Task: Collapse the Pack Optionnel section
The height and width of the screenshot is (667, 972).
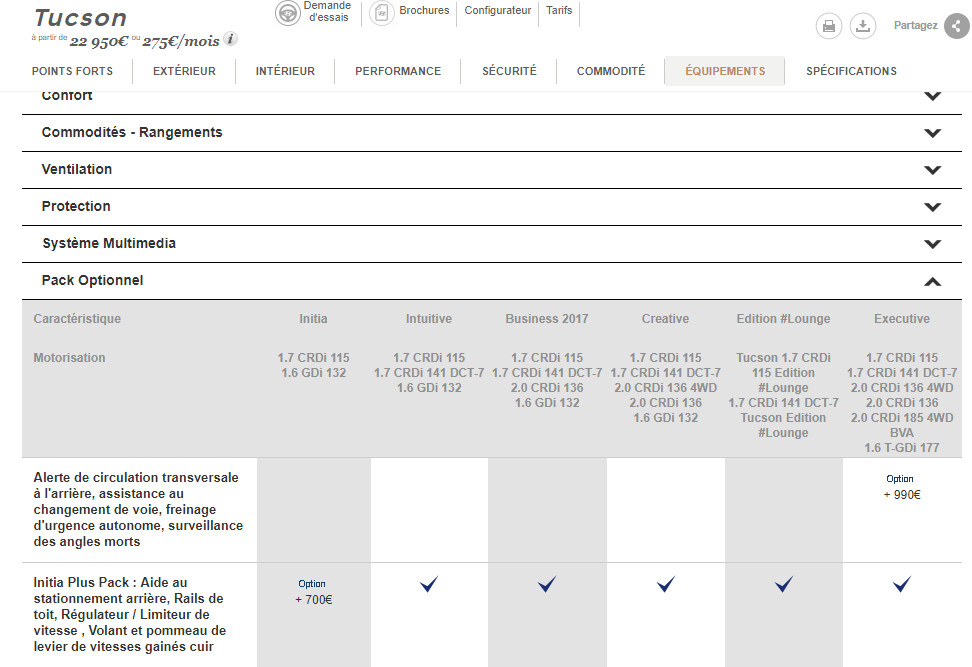Action: (x=492, y=281)
